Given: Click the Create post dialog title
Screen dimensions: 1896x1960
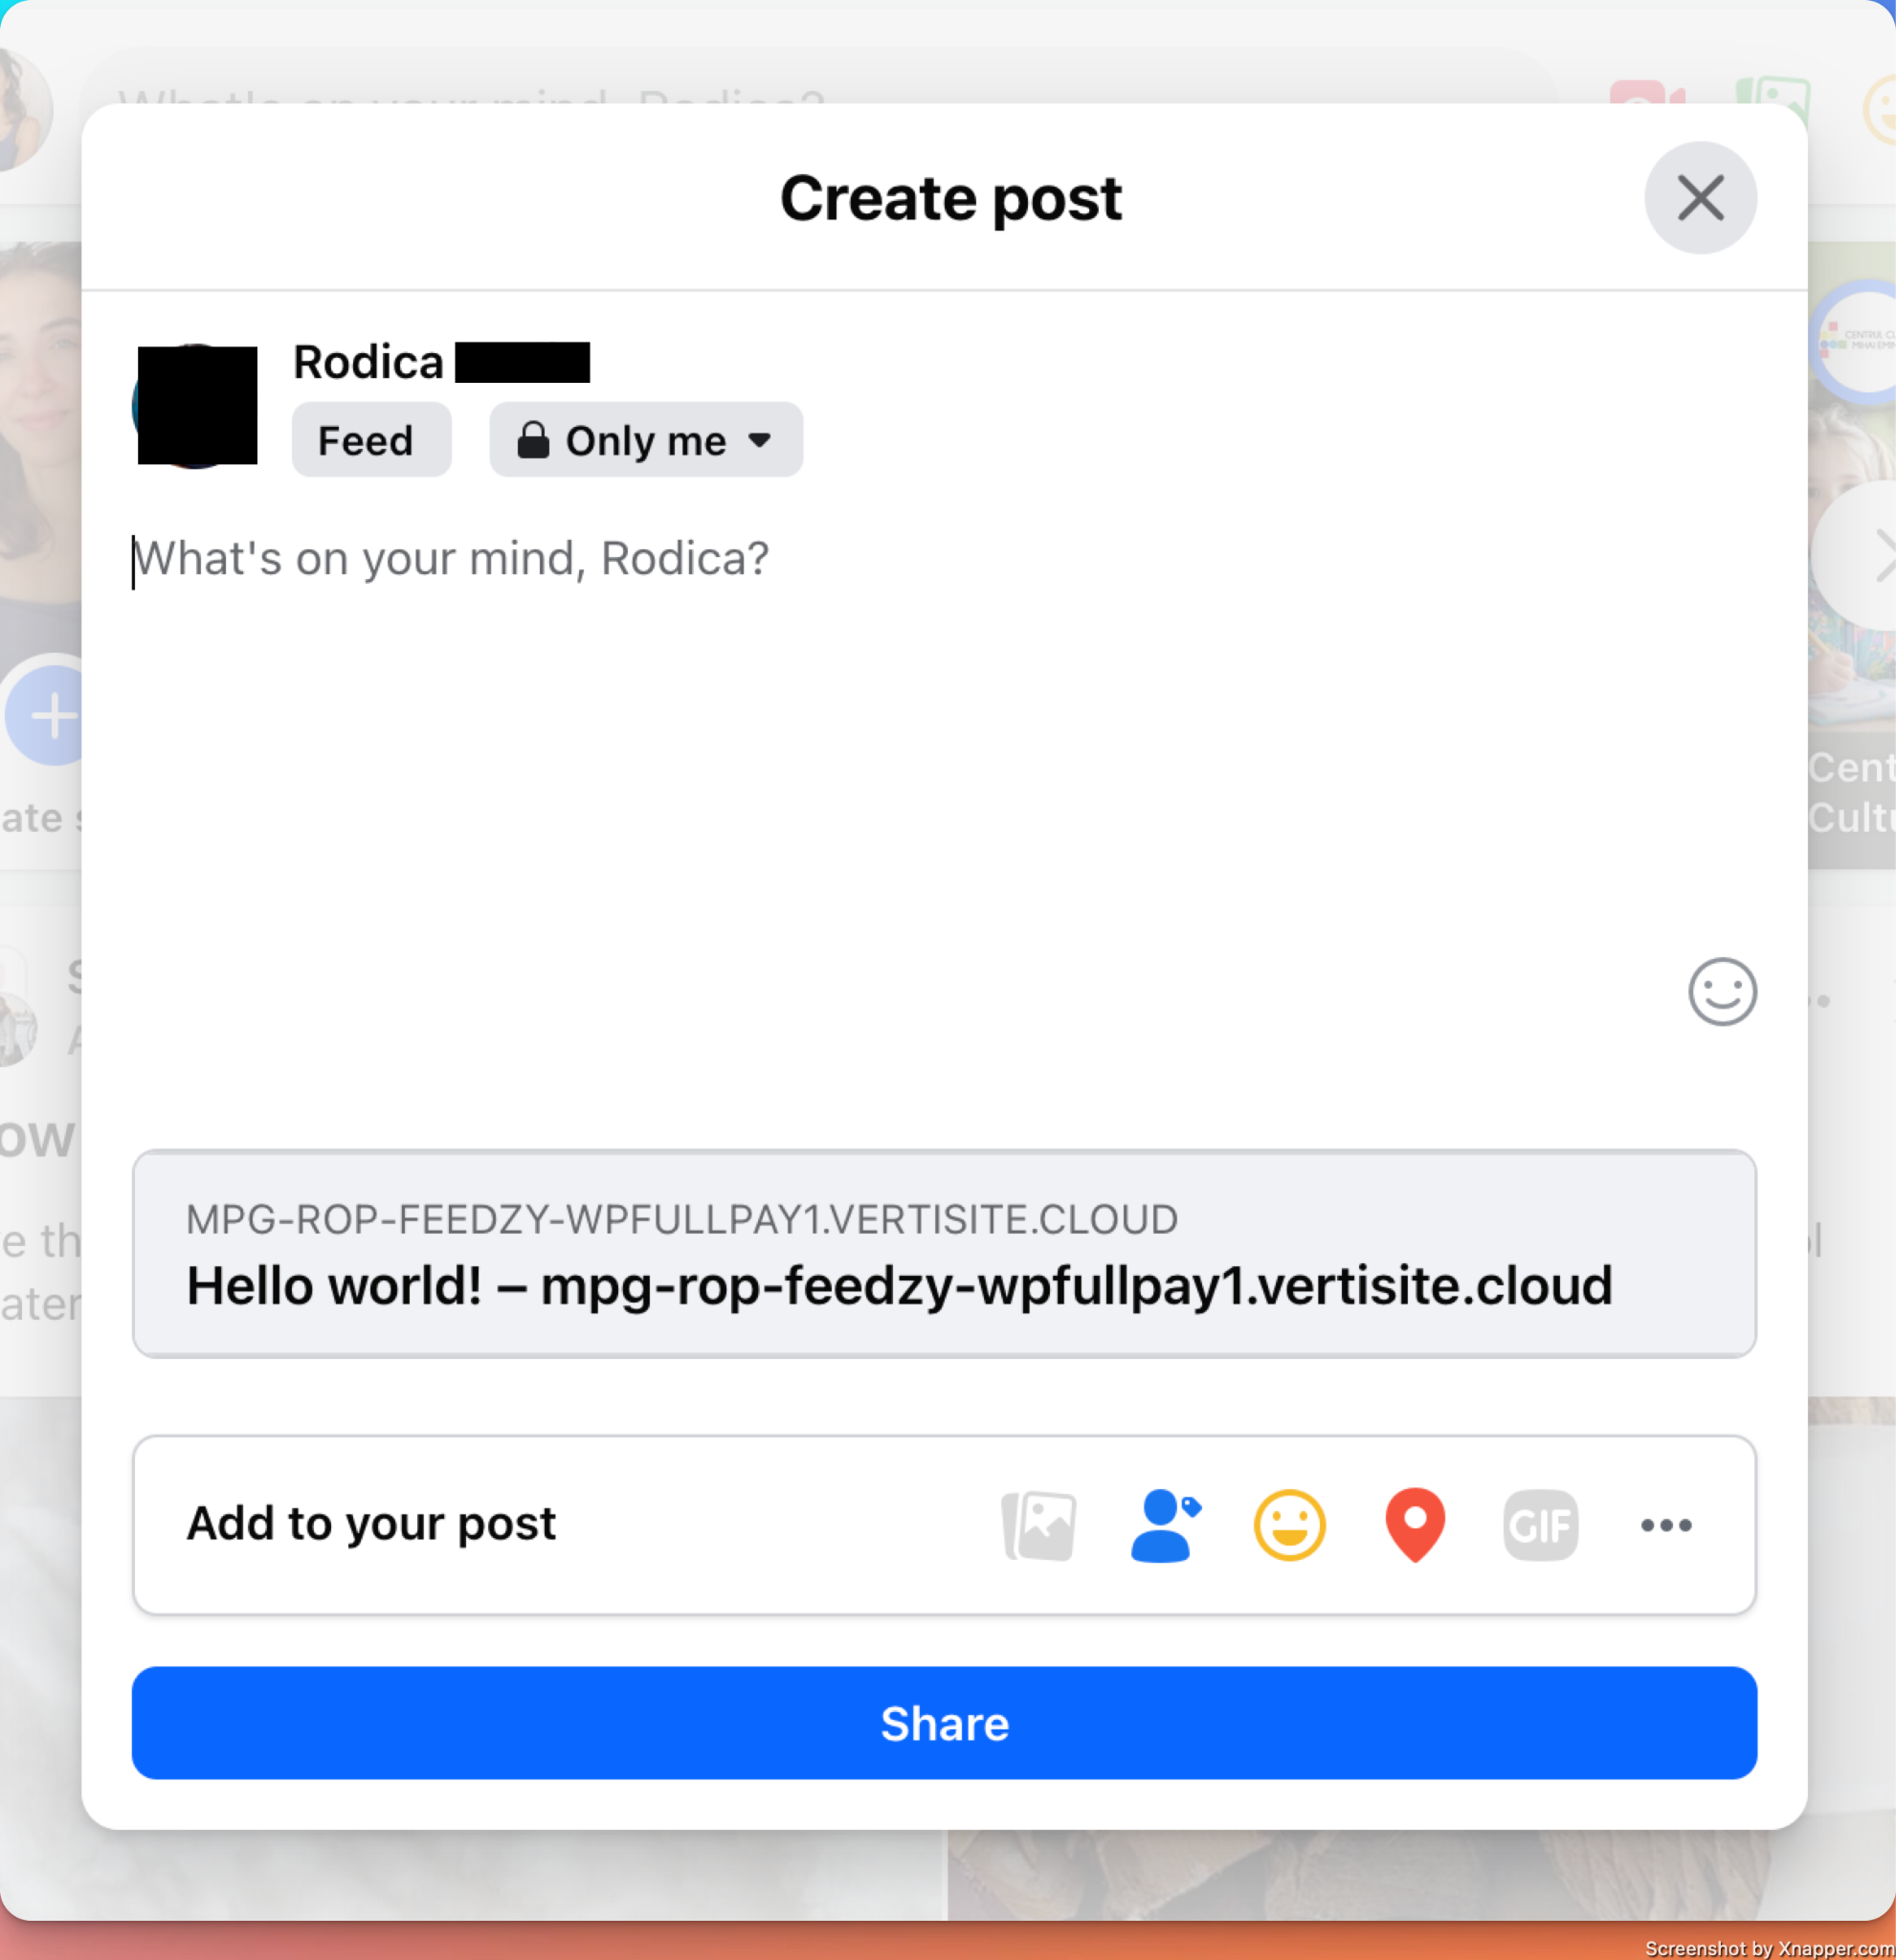Looking at the screenshot, I should coord(951,198).
